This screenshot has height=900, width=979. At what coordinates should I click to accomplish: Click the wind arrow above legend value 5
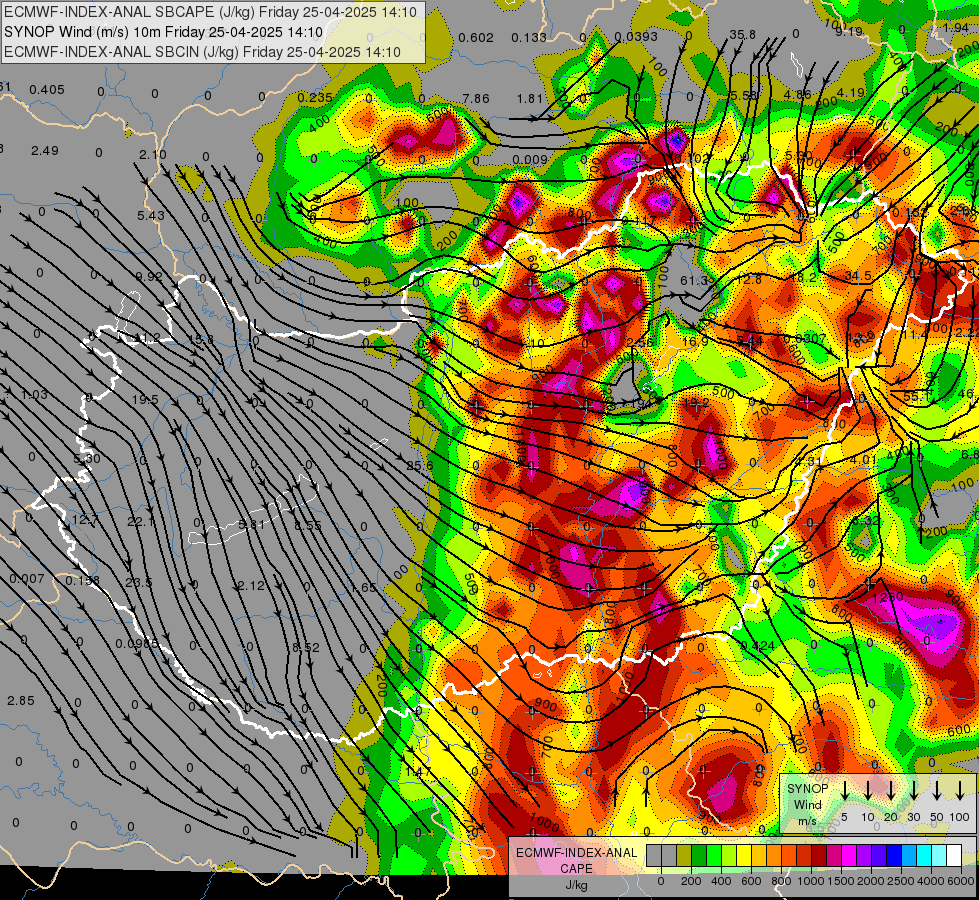pos(845,792)
